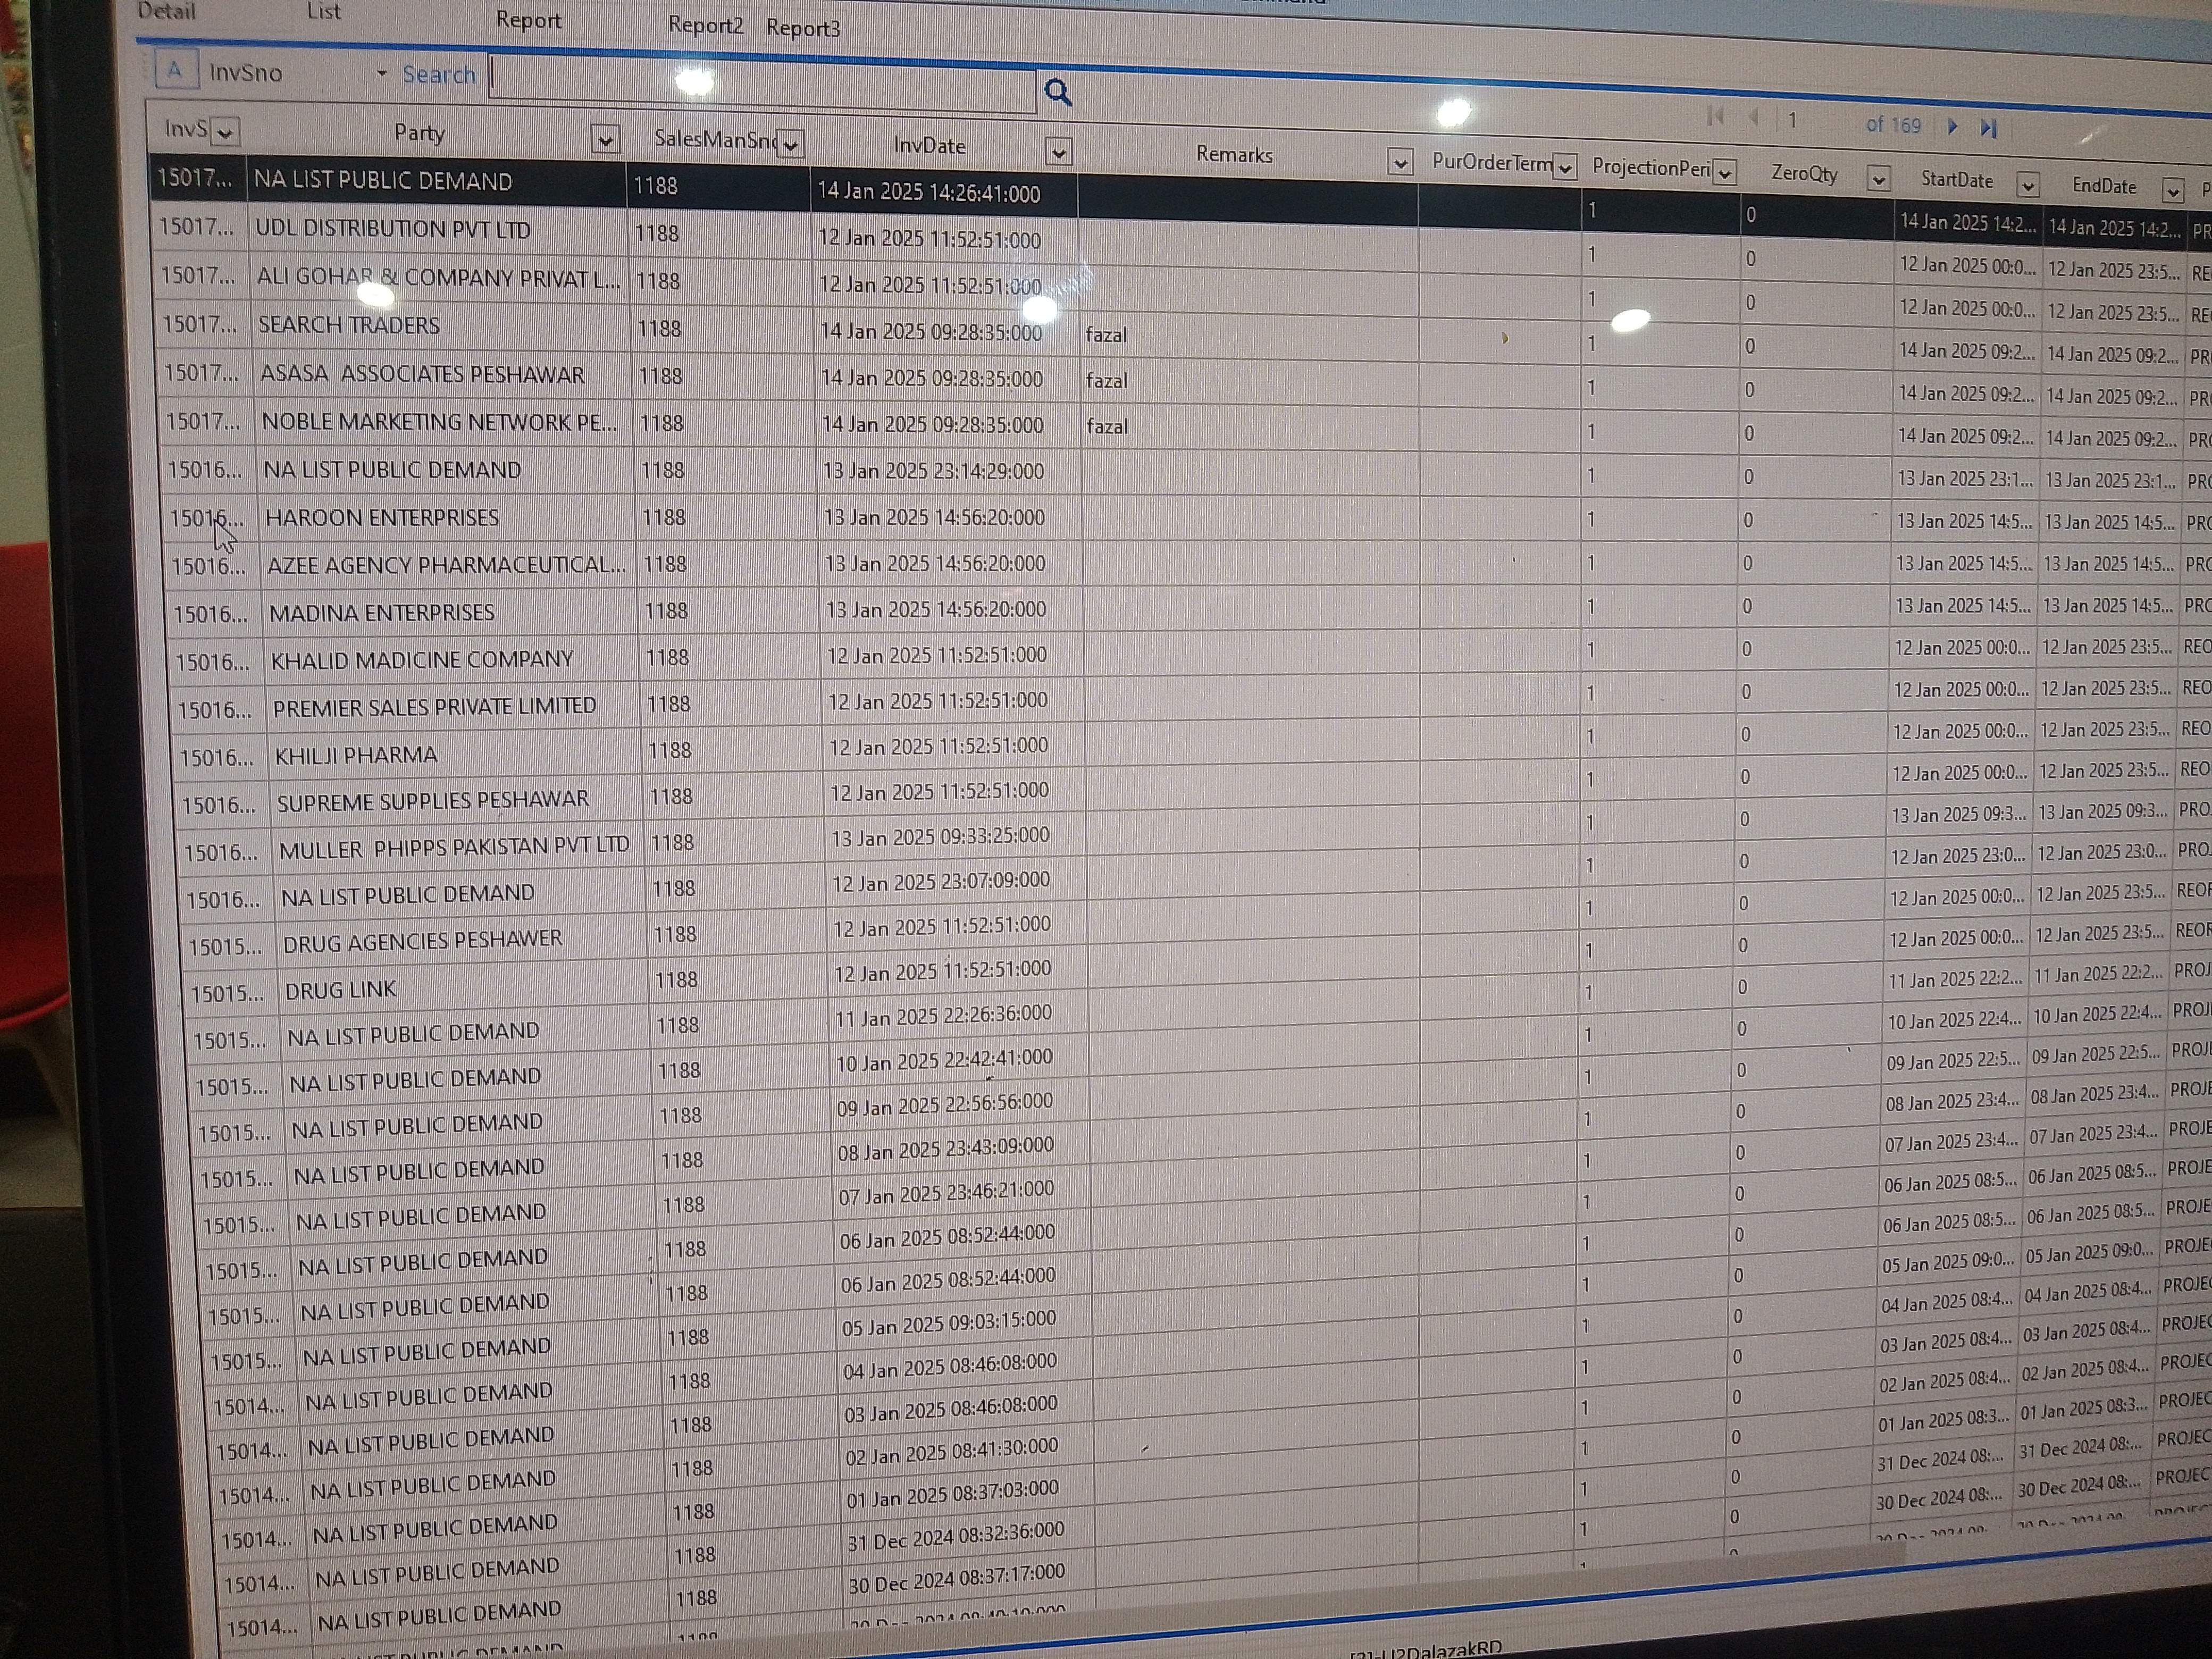The width and height of the screenshot is (2212, 1659).
Task: Click the Search link label
Action: point(438,75)
